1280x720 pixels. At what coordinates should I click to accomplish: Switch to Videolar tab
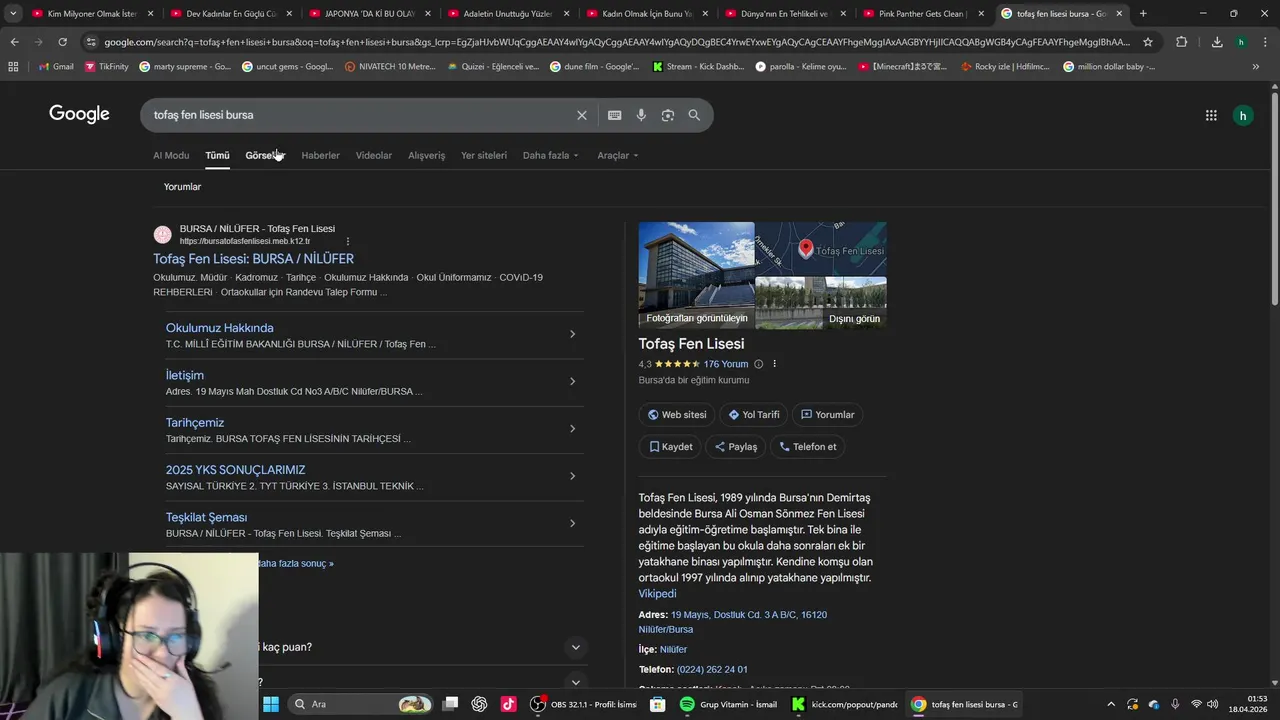tap(374, 155)
